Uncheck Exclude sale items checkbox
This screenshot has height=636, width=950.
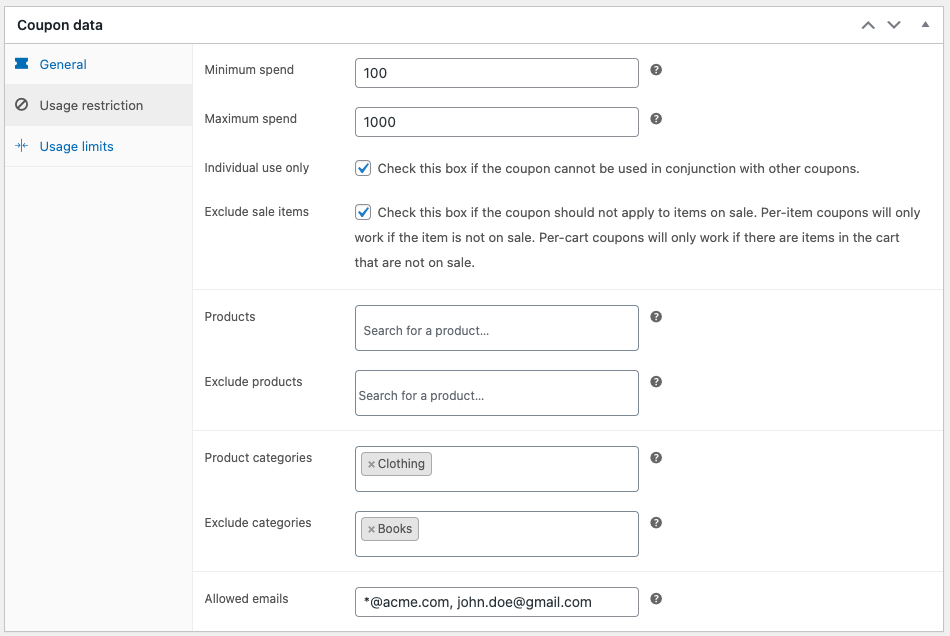pyautogui.click(x=363, y=212)
